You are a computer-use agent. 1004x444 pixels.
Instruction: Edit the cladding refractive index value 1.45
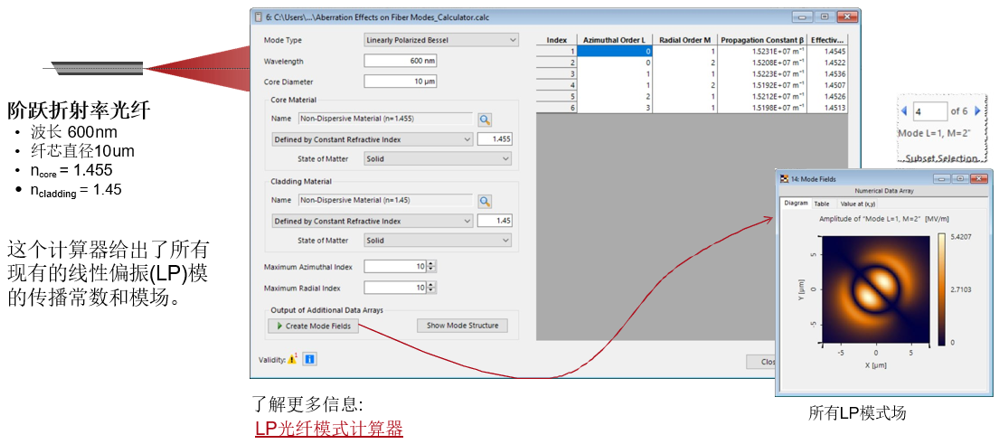(496, 221)
